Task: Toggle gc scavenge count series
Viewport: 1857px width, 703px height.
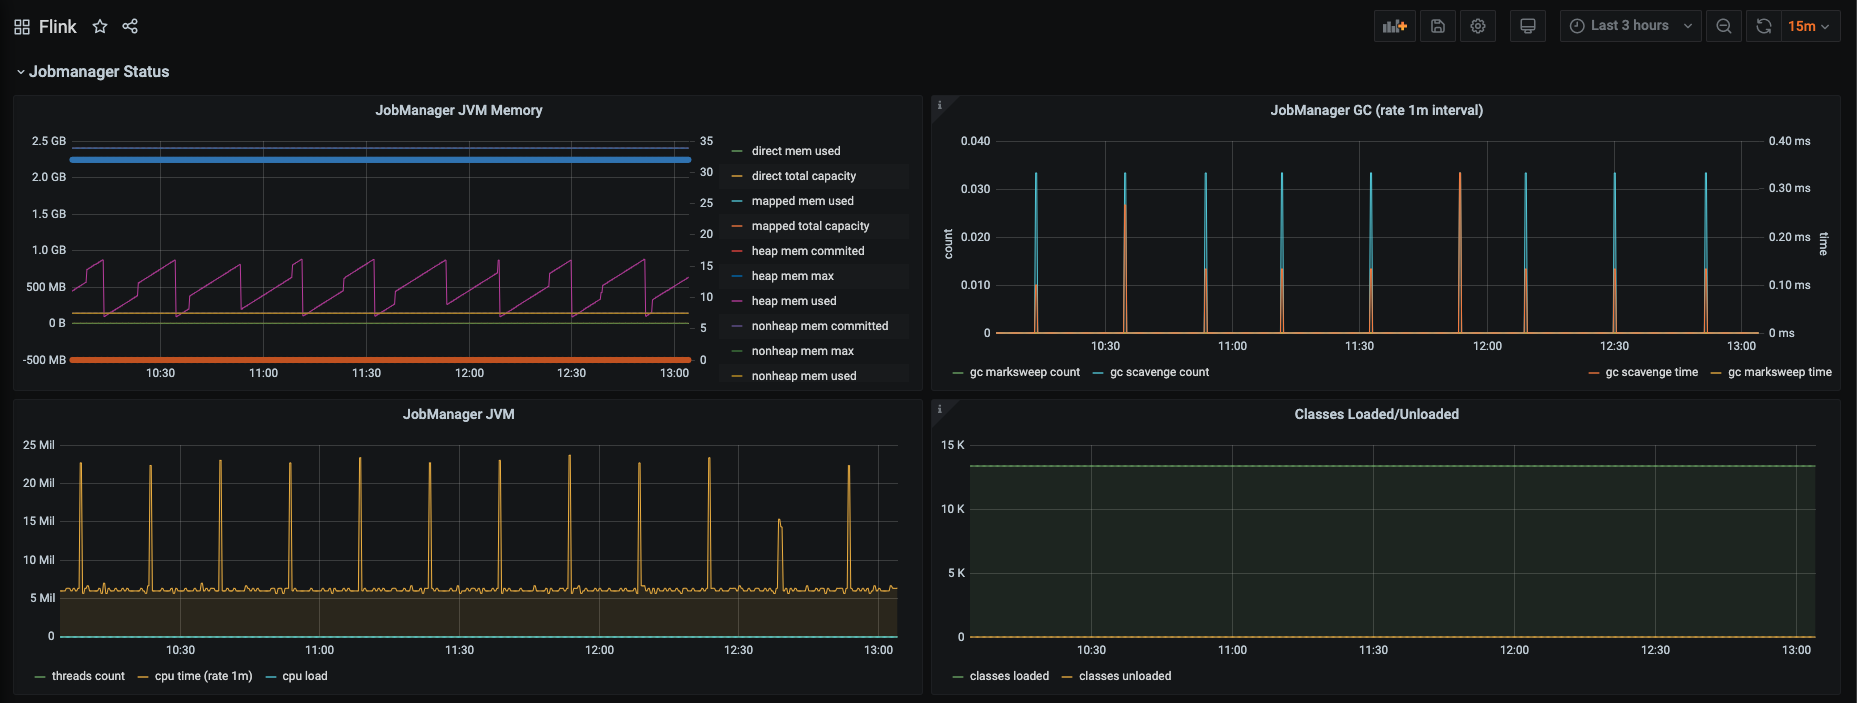Action: pos(1159,372)
